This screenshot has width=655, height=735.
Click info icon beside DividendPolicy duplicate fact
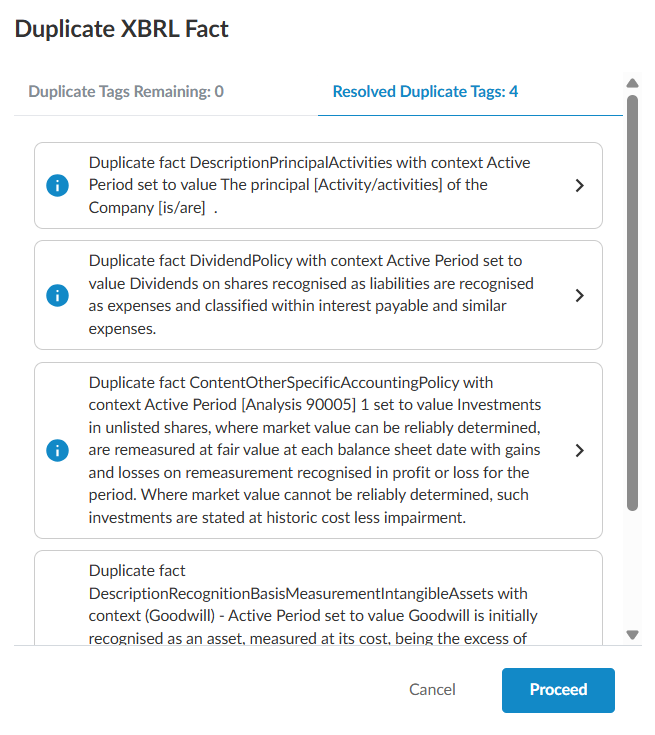click(58, 296)
